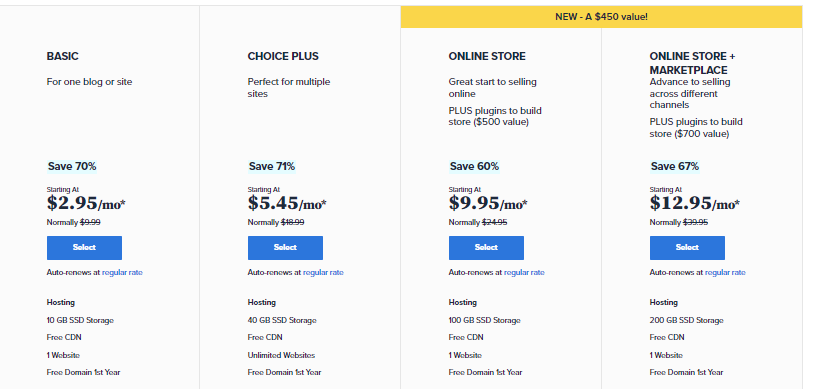Click the ONLINE STORE + MARKETPLACE heading
This screenshot has height=389, width=814.
[692, 63]
